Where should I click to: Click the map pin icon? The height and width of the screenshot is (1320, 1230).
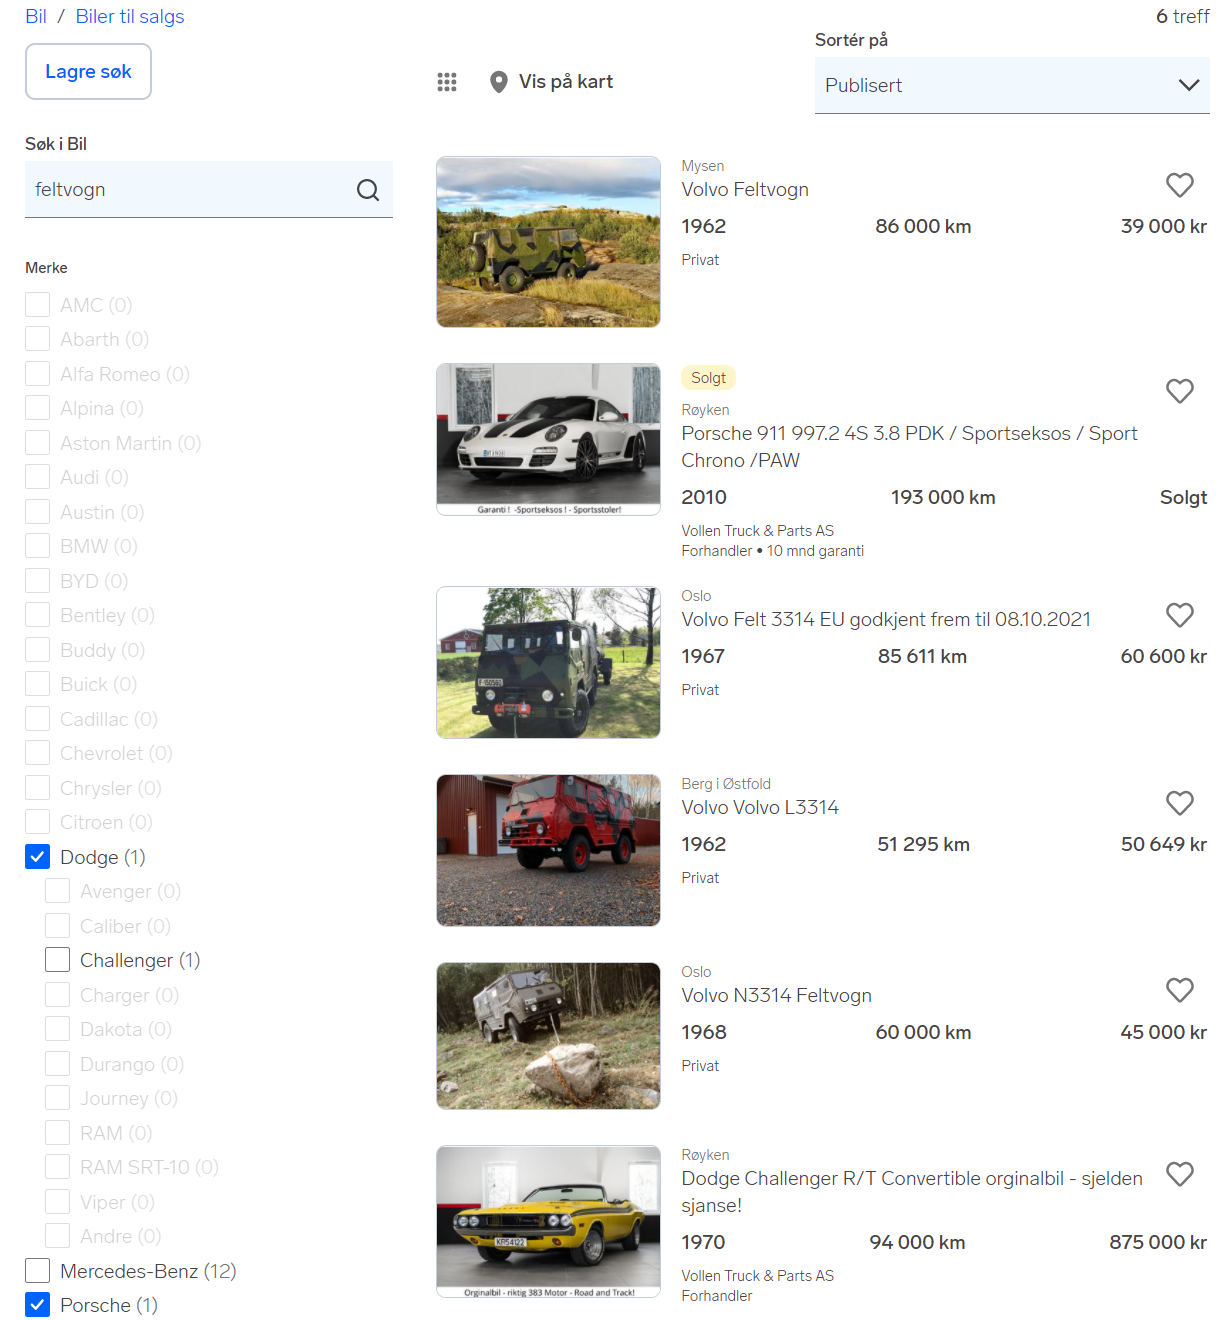tap(498, 82)
